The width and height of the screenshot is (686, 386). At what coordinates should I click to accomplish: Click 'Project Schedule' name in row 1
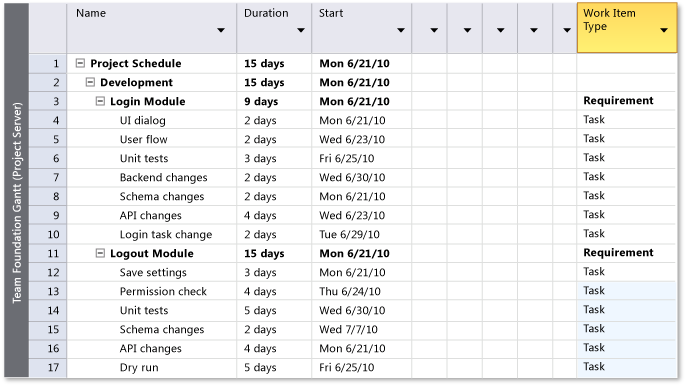click(x=136, y=63)
